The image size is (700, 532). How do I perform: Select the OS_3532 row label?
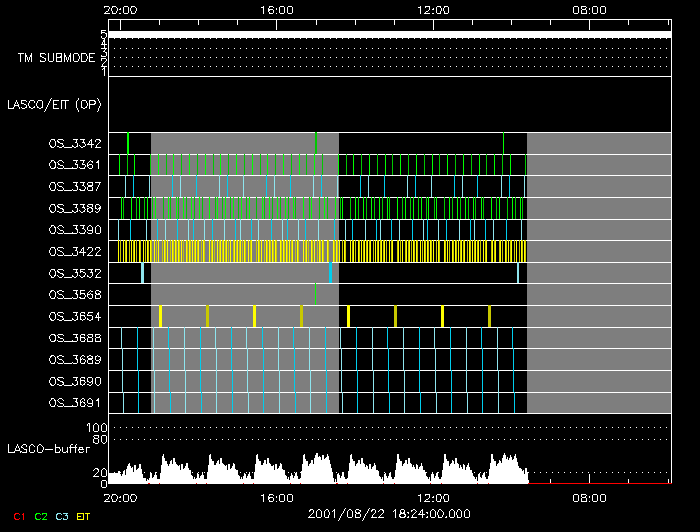(74, 273)
